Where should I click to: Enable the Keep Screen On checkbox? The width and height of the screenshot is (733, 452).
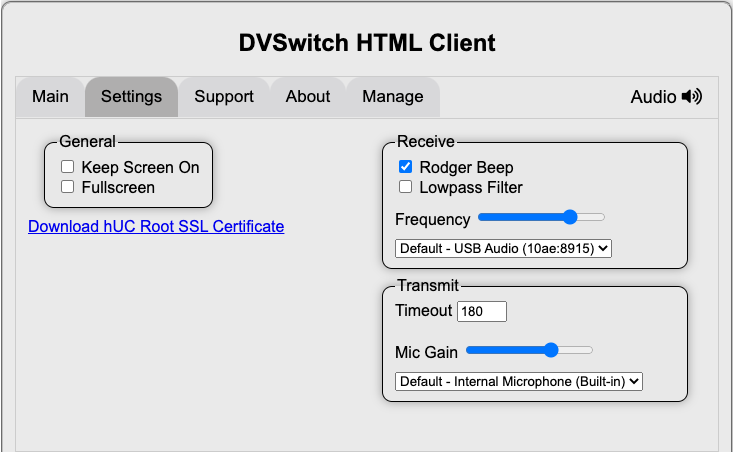(68, 168)
